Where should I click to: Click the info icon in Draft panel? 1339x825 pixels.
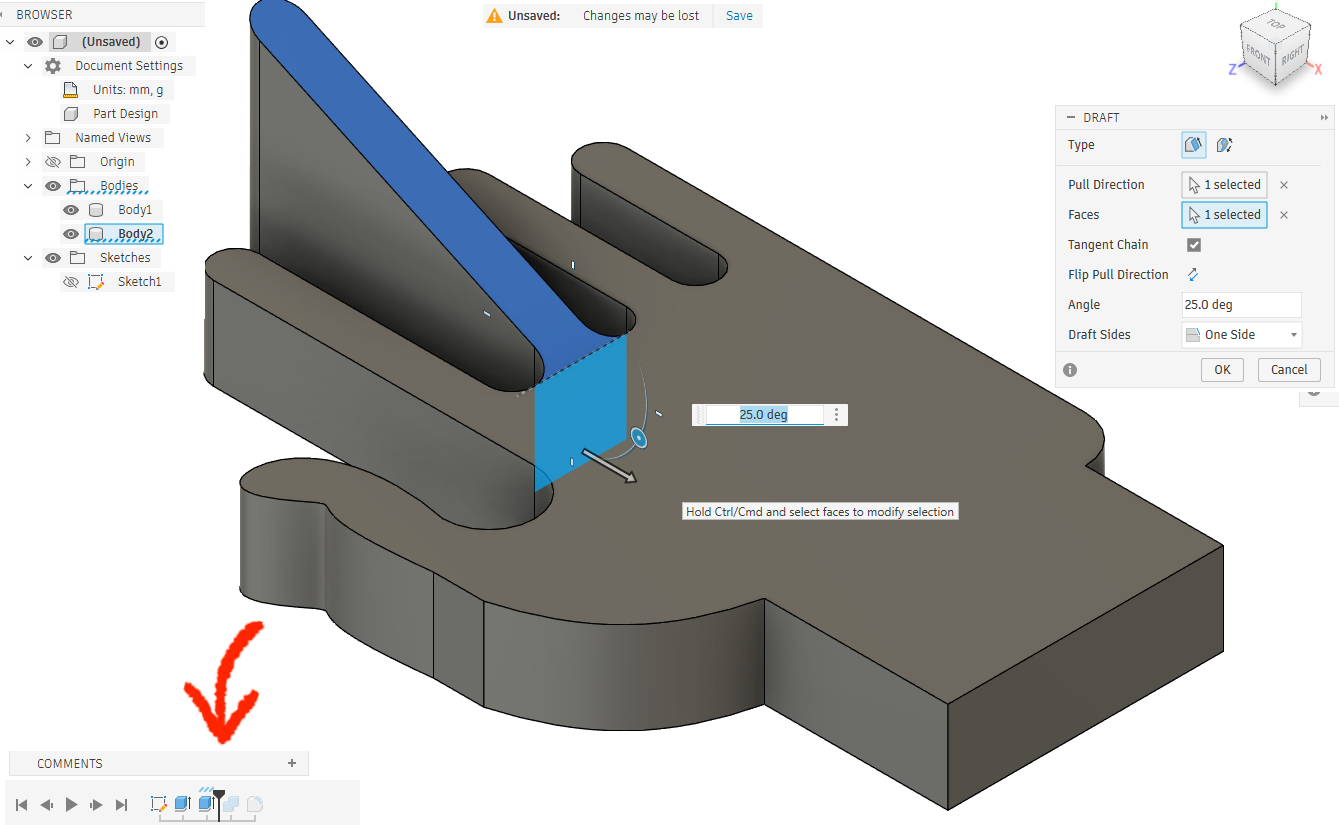pos(1070,370)
